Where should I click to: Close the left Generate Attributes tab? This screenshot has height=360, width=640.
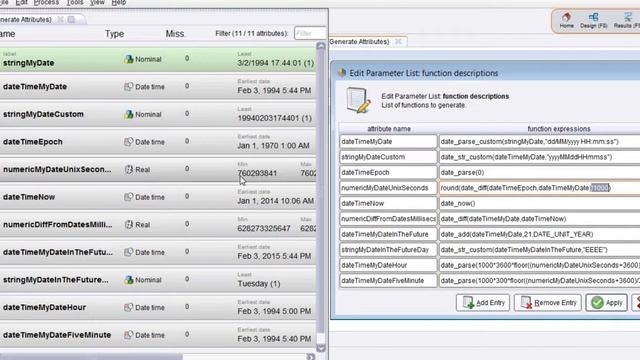click(x=60, y=19)
